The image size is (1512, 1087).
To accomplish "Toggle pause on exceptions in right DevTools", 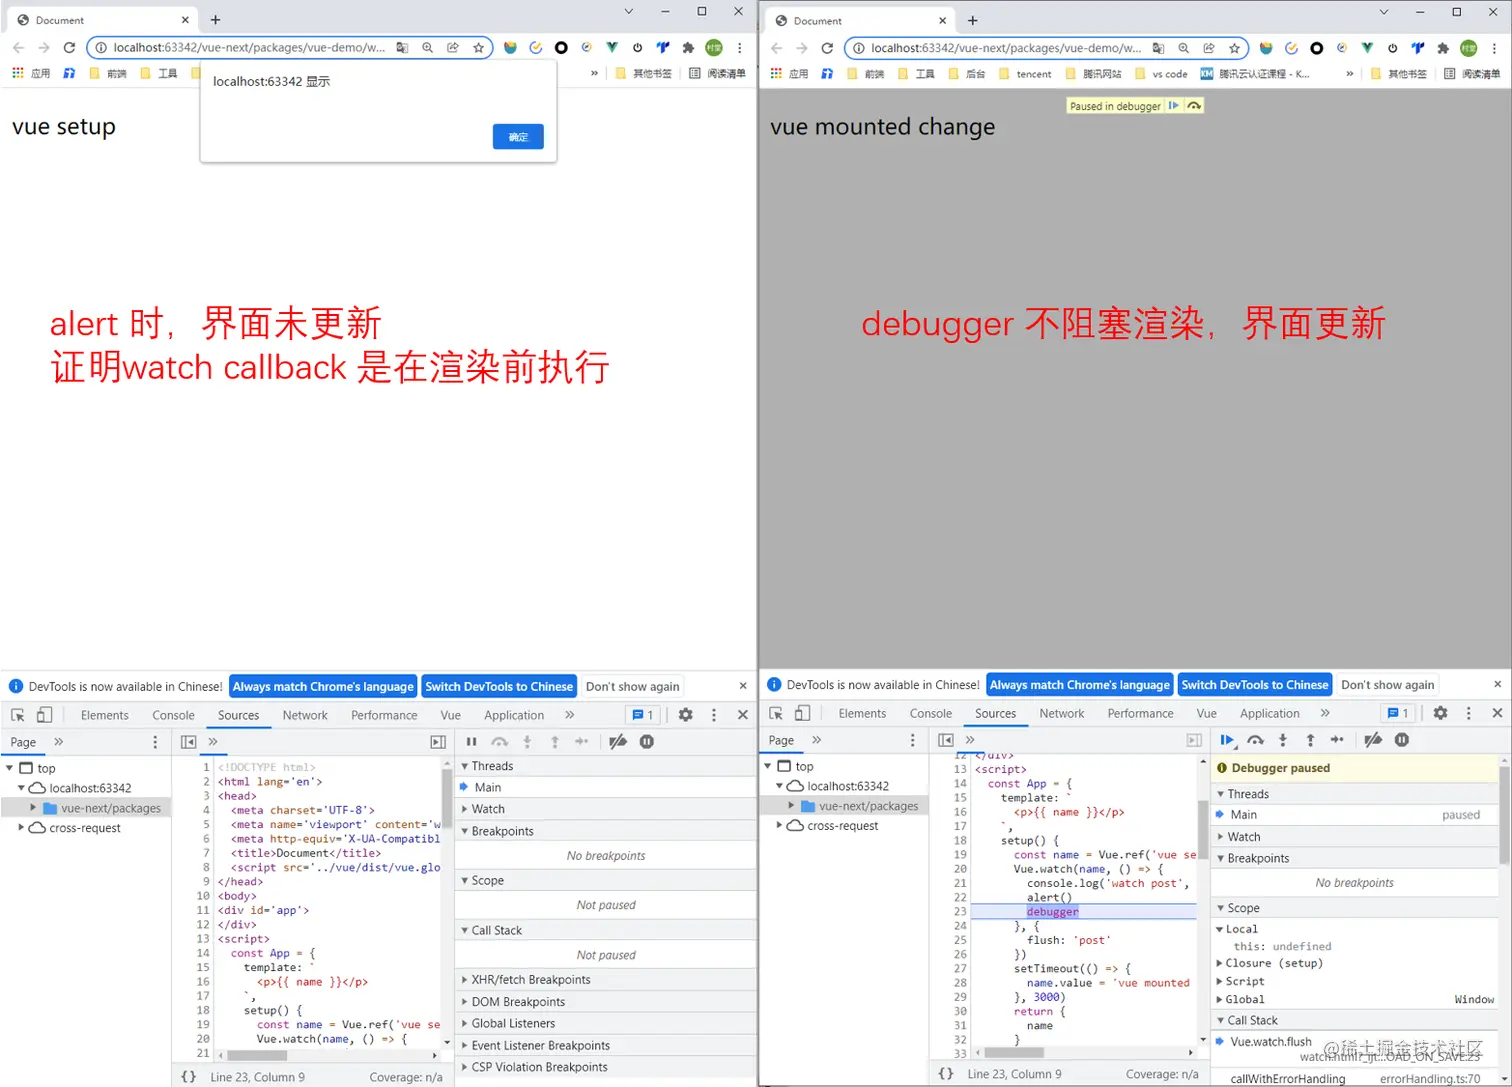I will [1402, 740].
